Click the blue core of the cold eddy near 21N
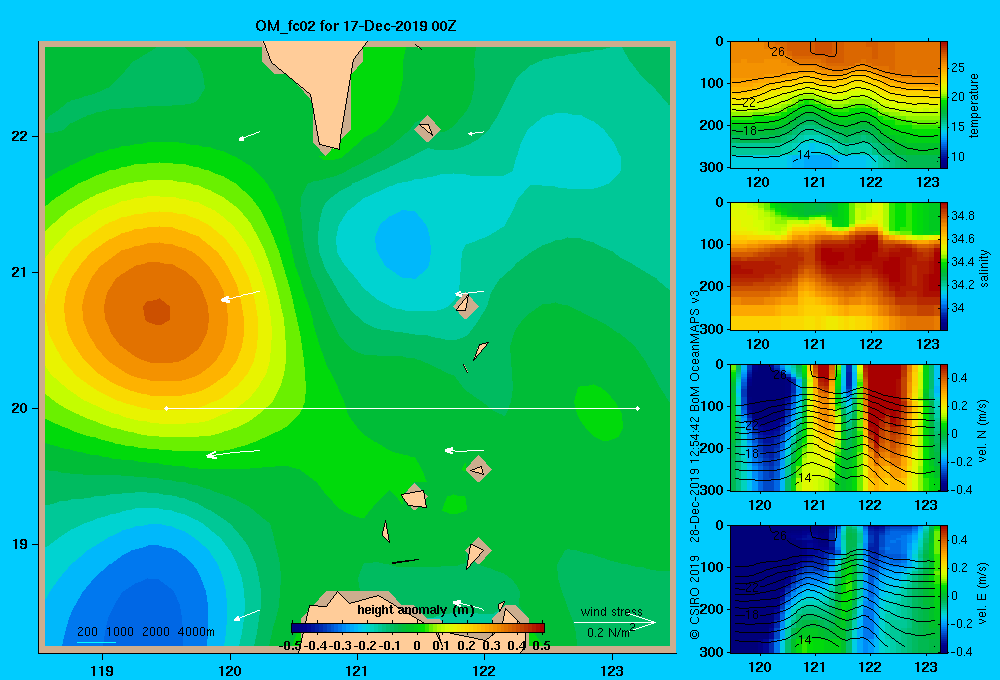This screenshot has height=680, width=1000. (x=402, y=244)
